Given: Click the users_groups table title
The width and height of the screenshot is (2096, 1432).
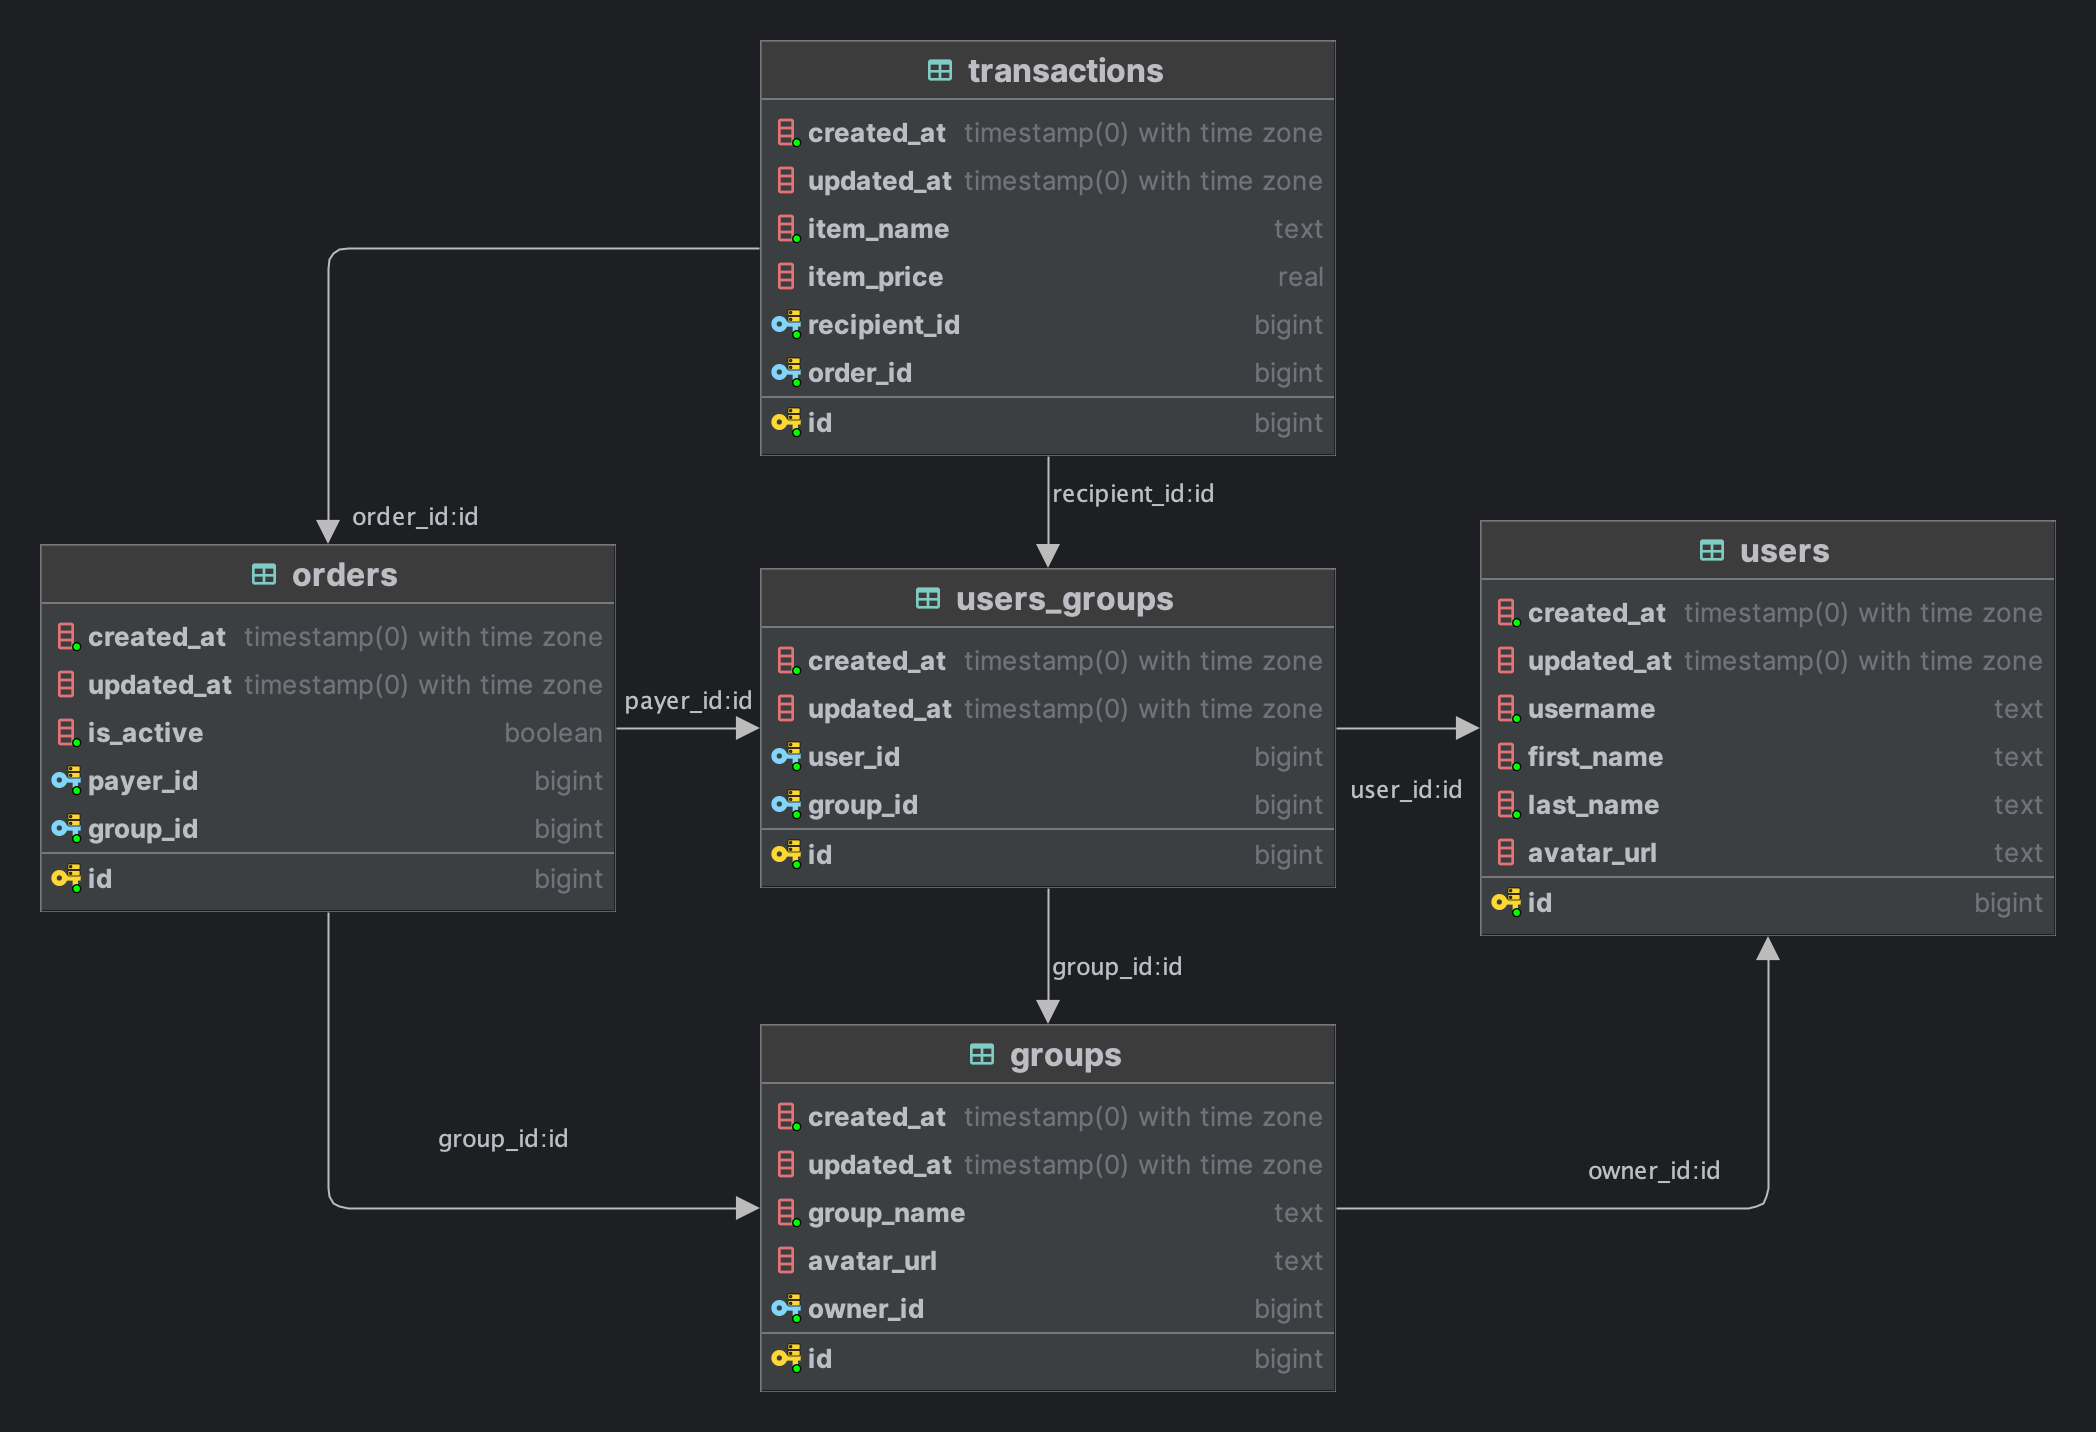Looking at the screenshot, I should point(1064,599).
